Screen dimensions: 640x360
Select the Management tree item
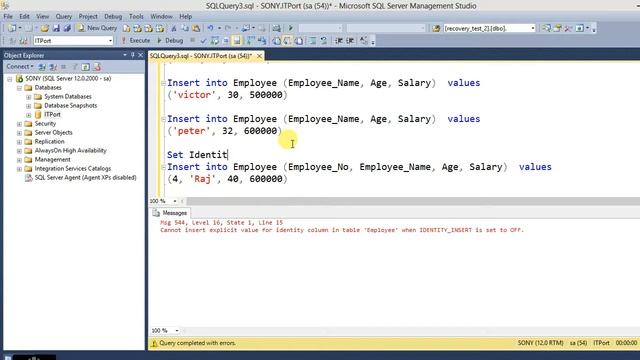tap(52, 160)
